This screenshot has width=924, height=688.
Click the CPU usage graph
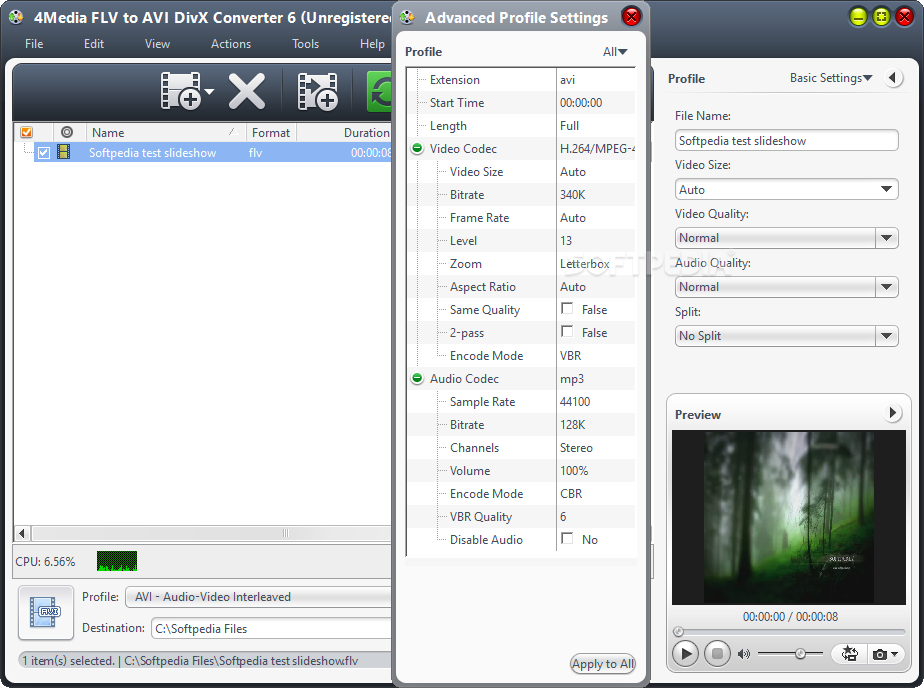coord(117,561)
